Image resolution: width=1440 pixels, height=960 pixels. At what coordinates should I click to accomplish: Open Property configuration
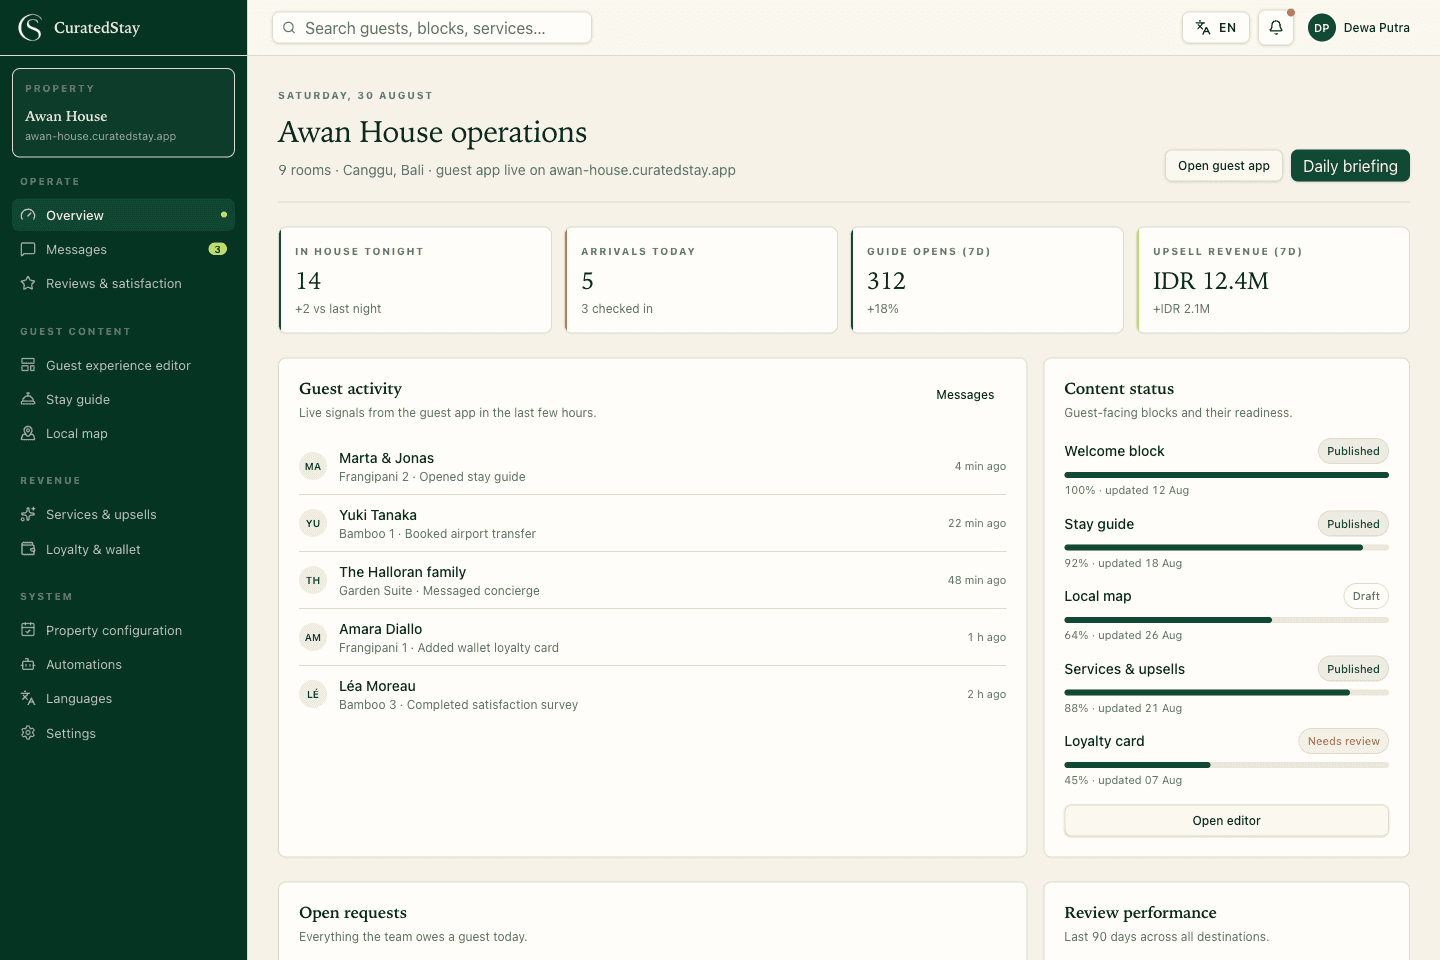tap(123, 630)
